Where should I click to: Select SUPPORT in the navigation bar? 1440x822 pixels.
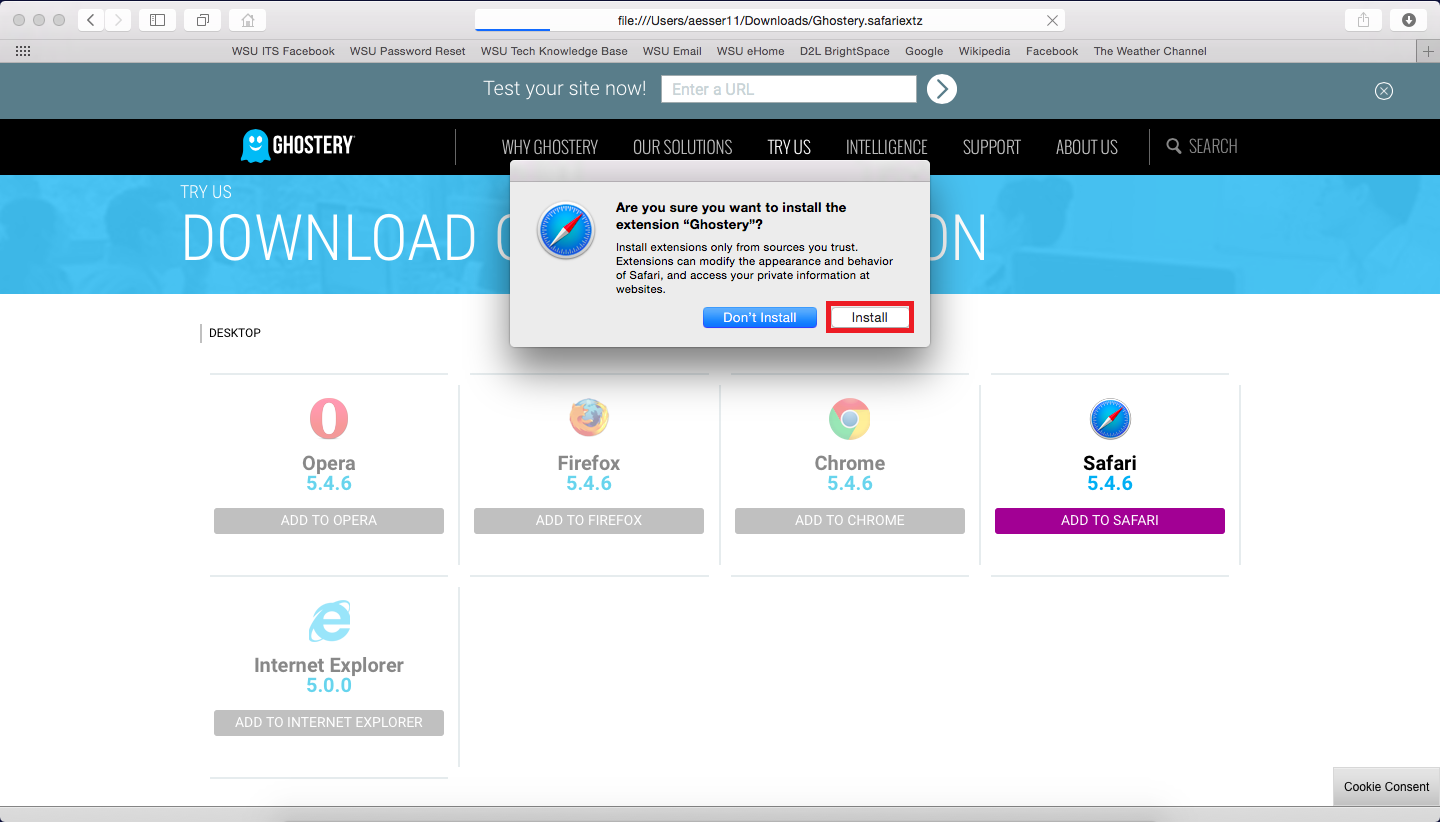pos(991,147)
